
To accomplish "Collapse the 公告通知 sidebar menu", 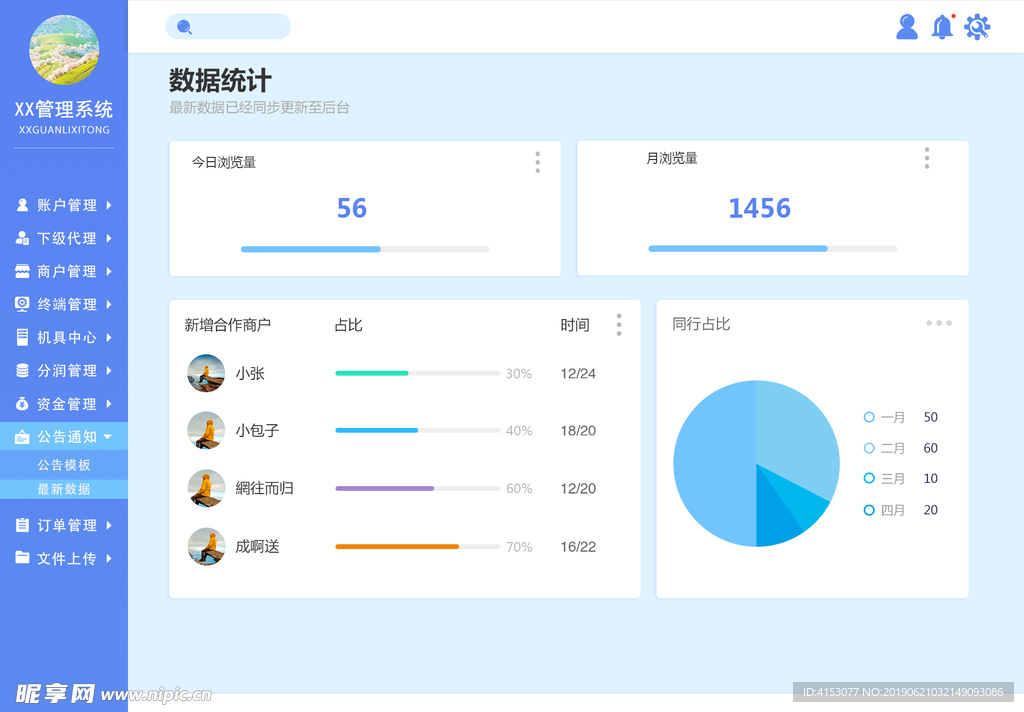I will click(x=66, y=436).
